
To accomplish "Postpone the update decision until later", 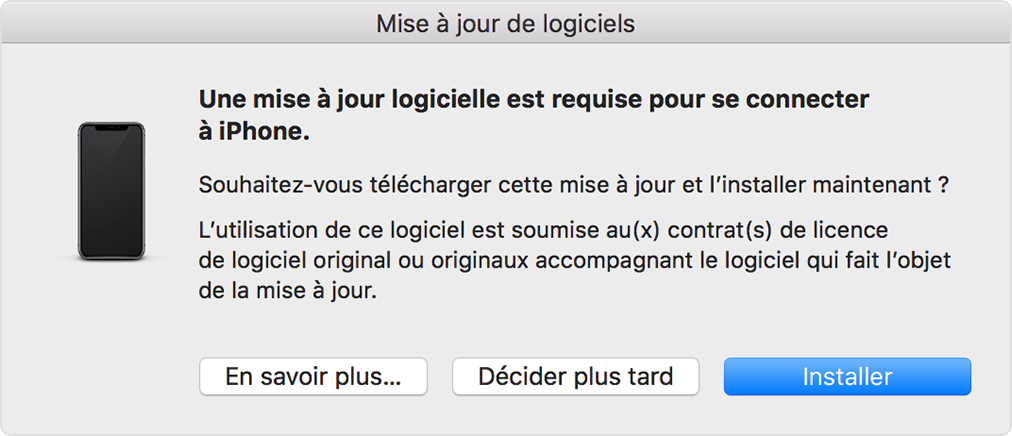I will (575, 376).
